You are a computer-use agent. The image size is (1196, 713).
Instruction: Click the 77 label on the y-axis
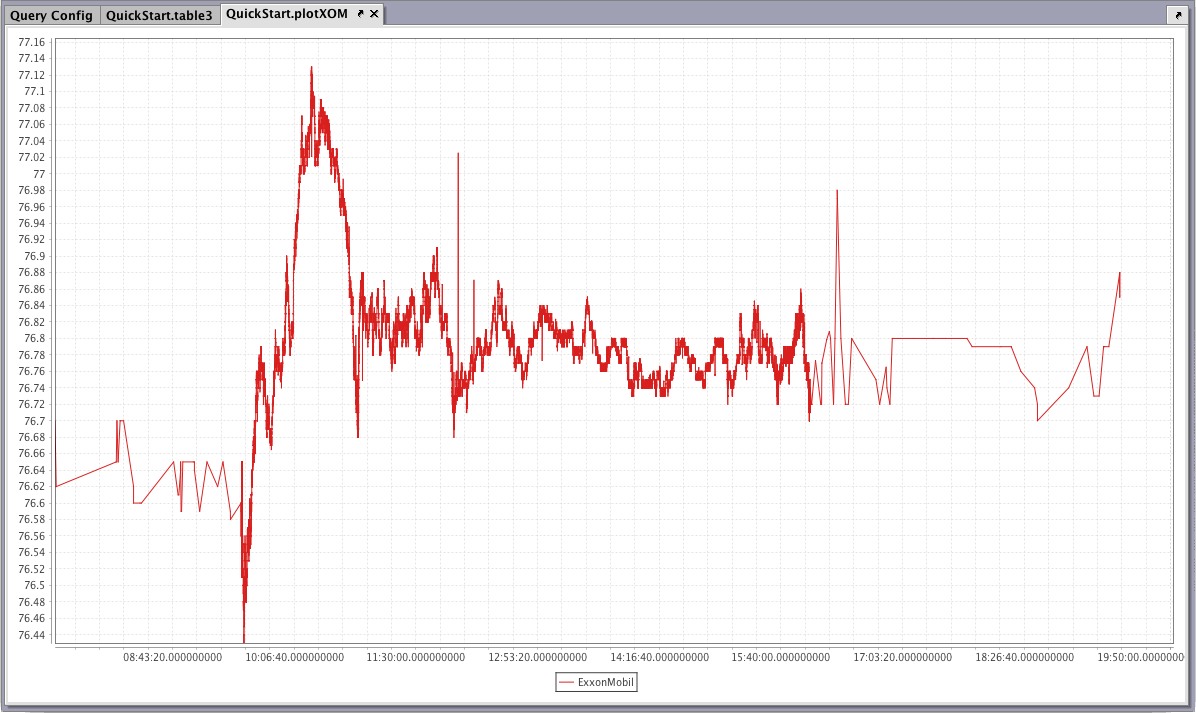coord(39,174)
